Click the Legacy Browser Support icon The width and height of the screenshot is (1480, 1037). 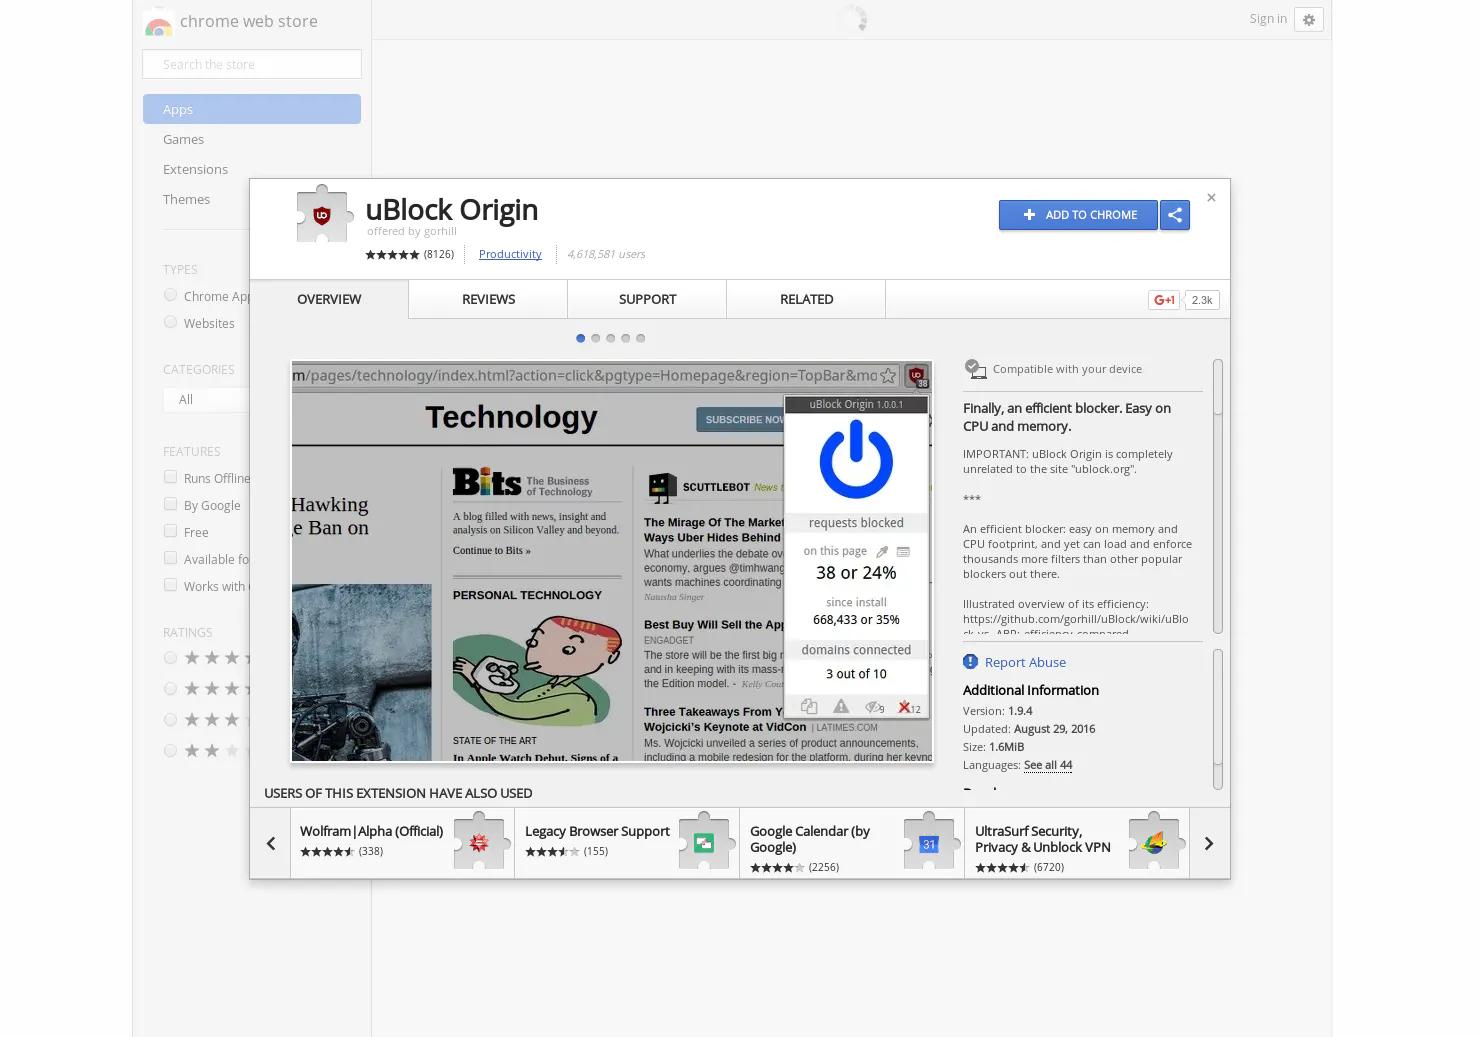point(705,843)
